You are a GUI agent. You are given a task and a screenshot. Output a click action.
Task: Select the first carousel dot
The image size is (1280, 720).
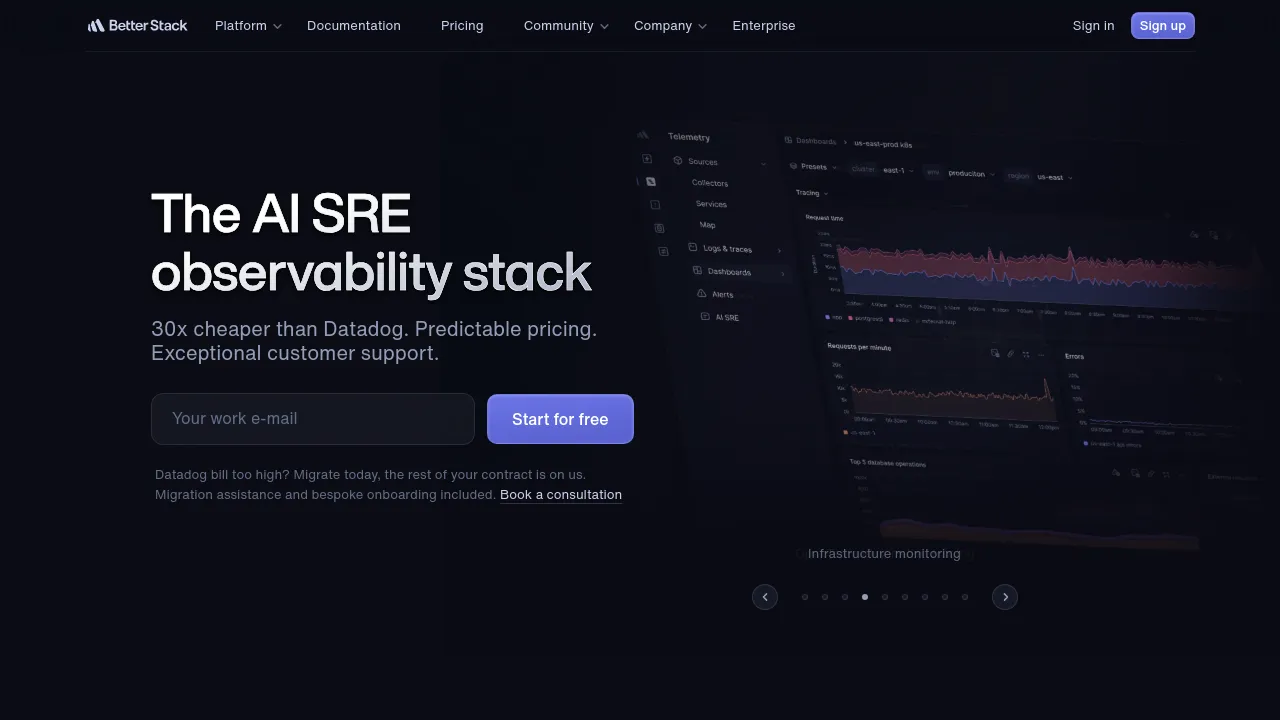(x=805, y=597)
